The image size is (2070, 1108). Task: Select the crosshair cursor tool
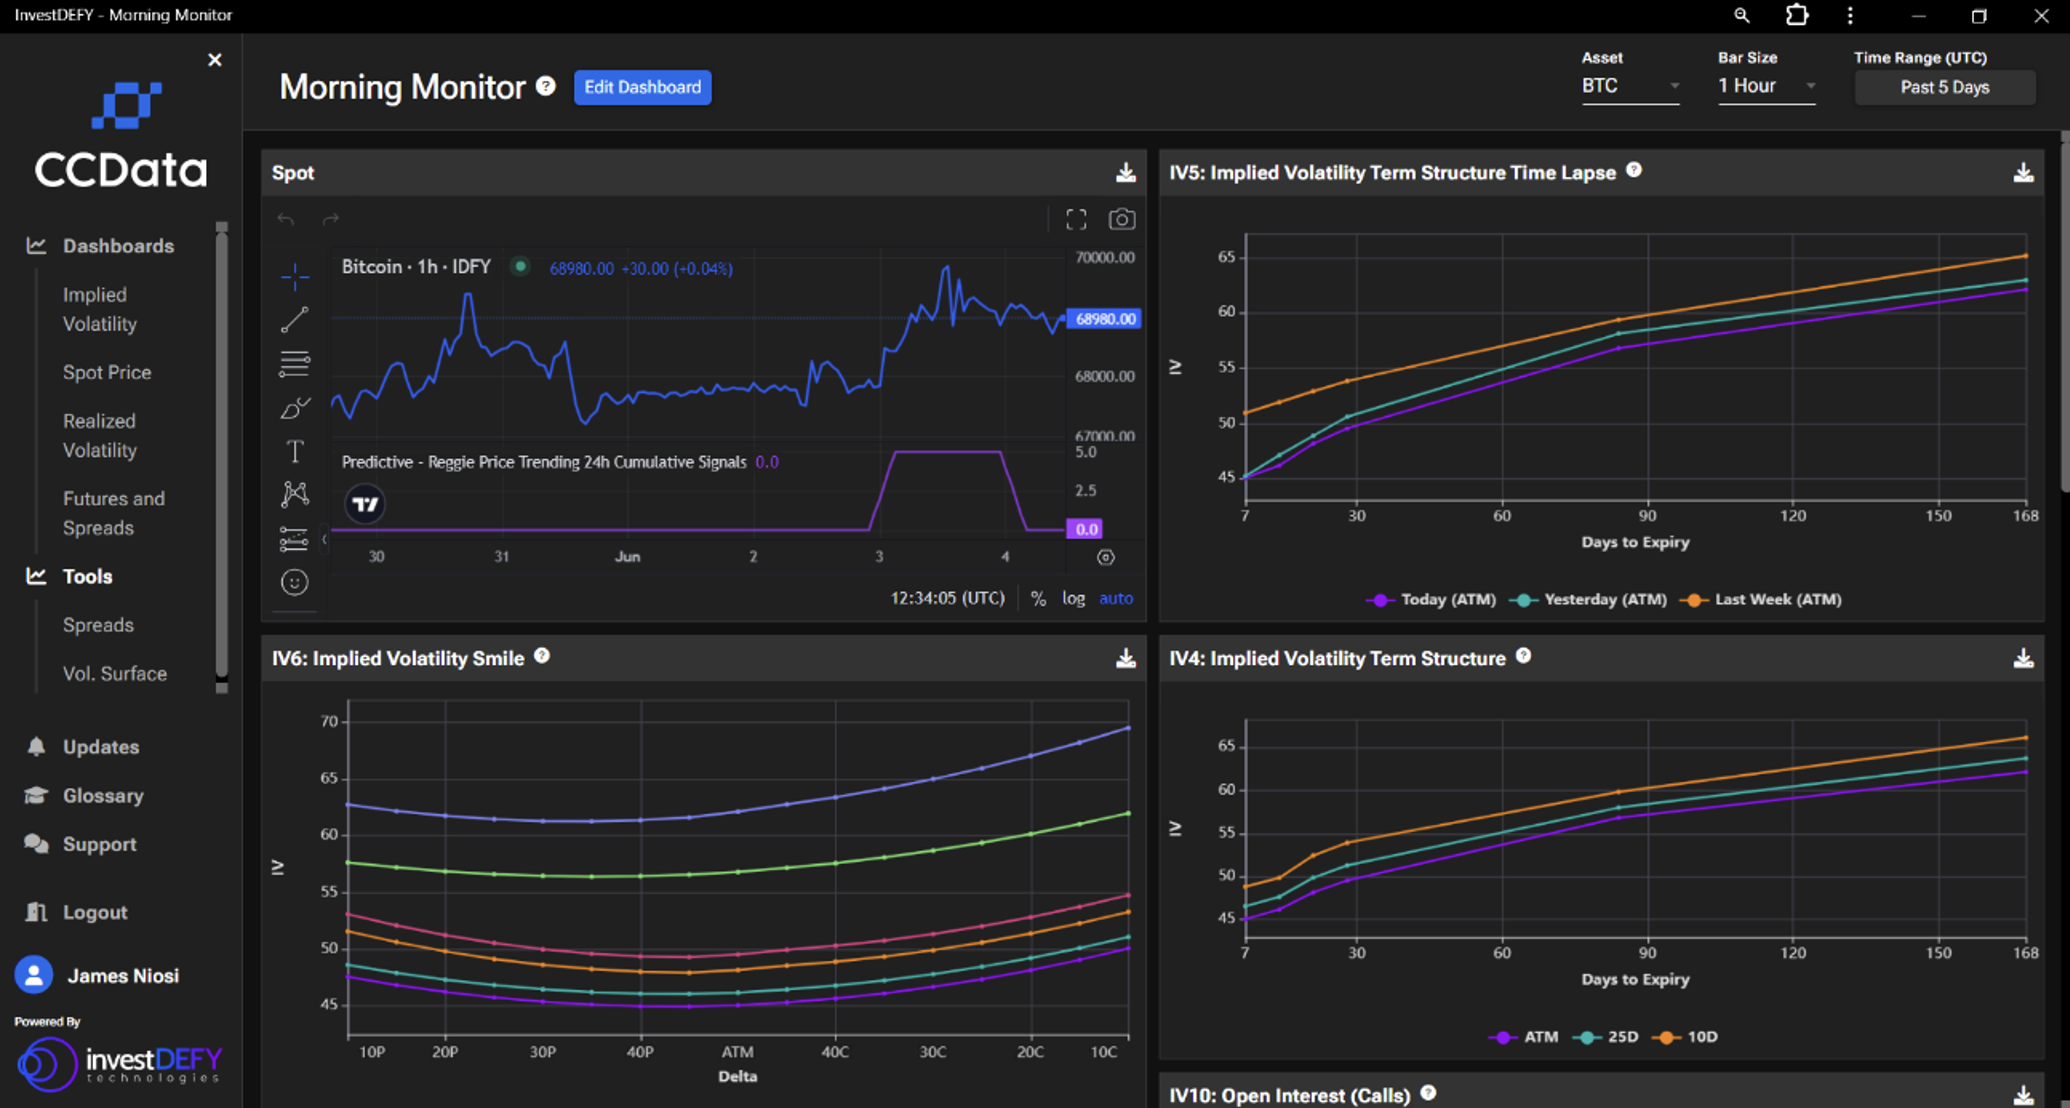point(294,276)
